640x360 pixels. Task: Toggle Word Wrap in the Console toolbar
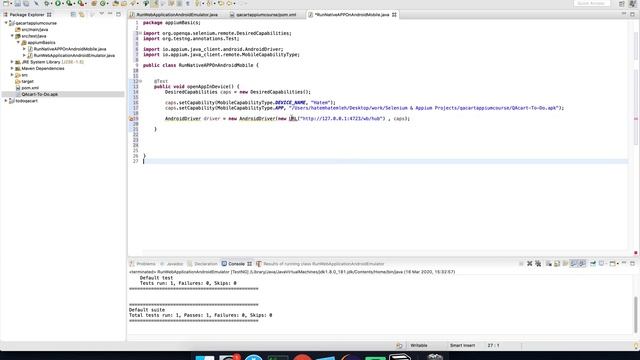tap(565, 264)
